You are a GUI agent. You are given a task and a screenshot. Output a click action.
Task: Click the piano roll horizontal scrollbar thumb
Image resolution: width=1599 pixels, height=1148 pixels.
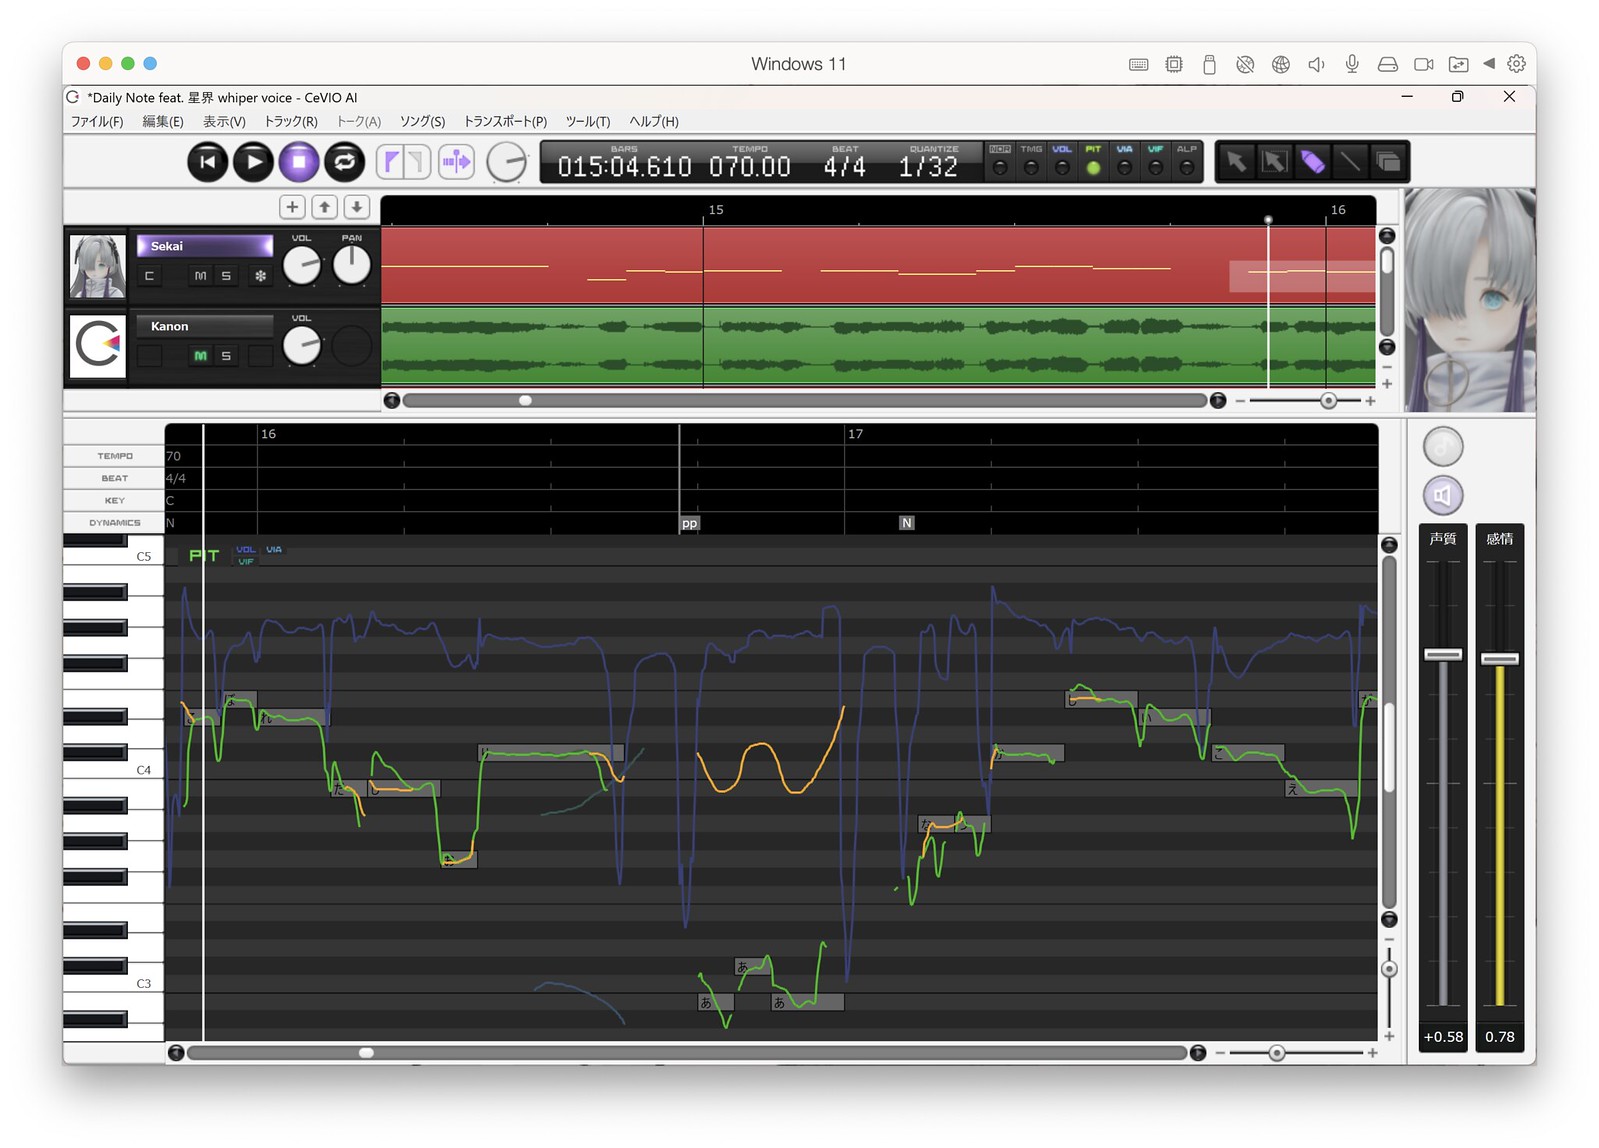366,1053
